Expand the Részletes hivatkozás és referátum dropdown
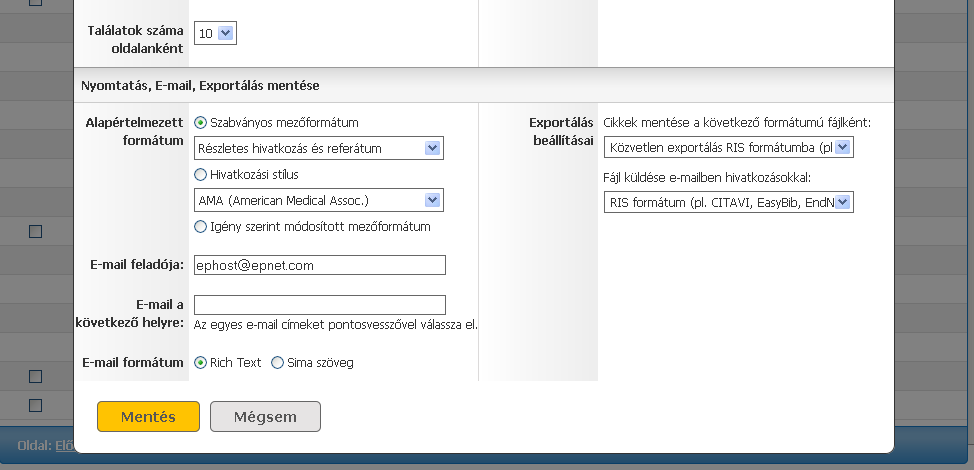Image resolution: width=974 pixels, height=470 pixels. tap(319, 148)
